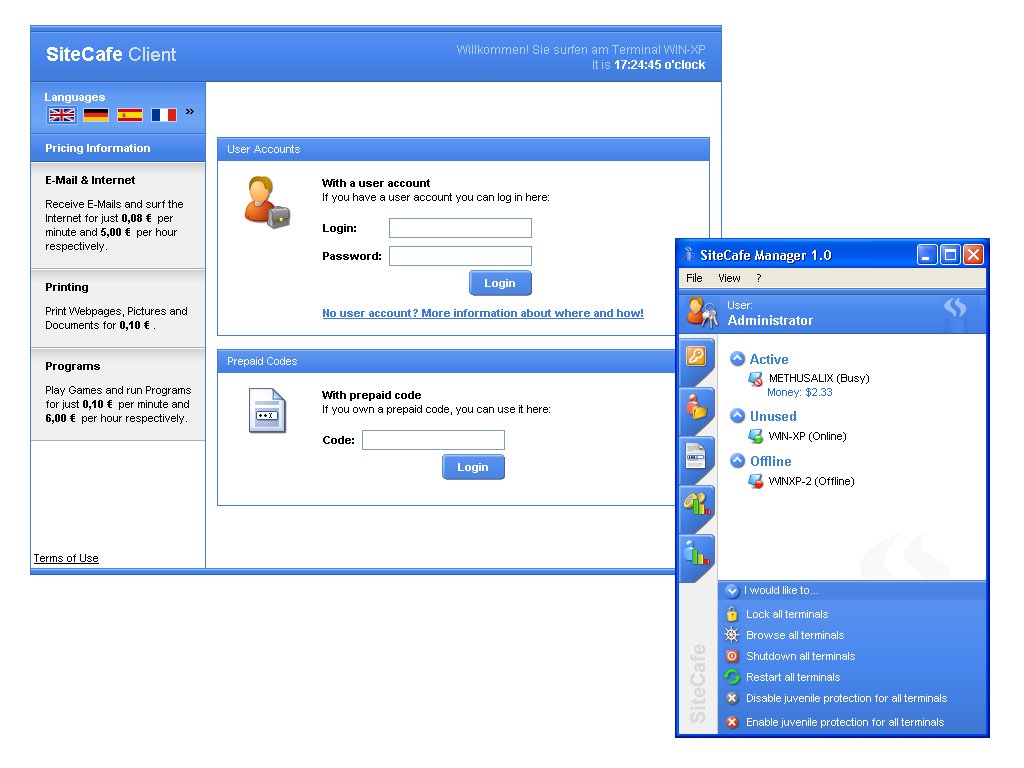
Task: Click the SiteCafe Manager title bar app icon
Action: point(689,254)
